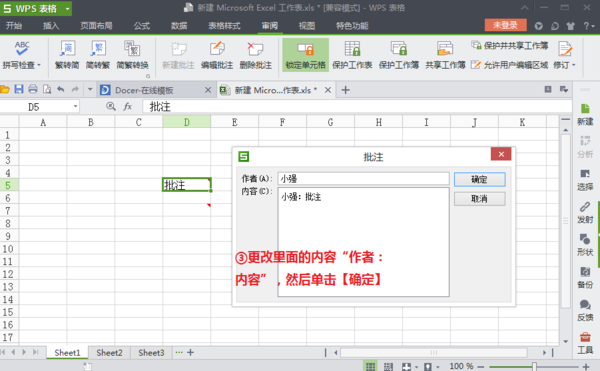The image size is (600, 371).
Task: Open the 特色功能 ribbon tab
Action: (352, 26)
